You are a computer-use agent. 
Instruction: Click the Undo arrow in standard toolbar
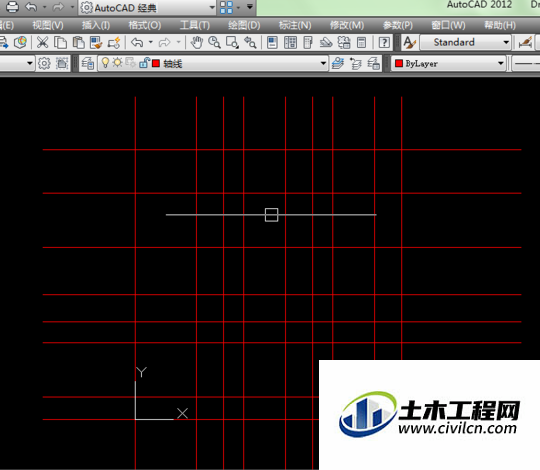click(x=137, y=43)
